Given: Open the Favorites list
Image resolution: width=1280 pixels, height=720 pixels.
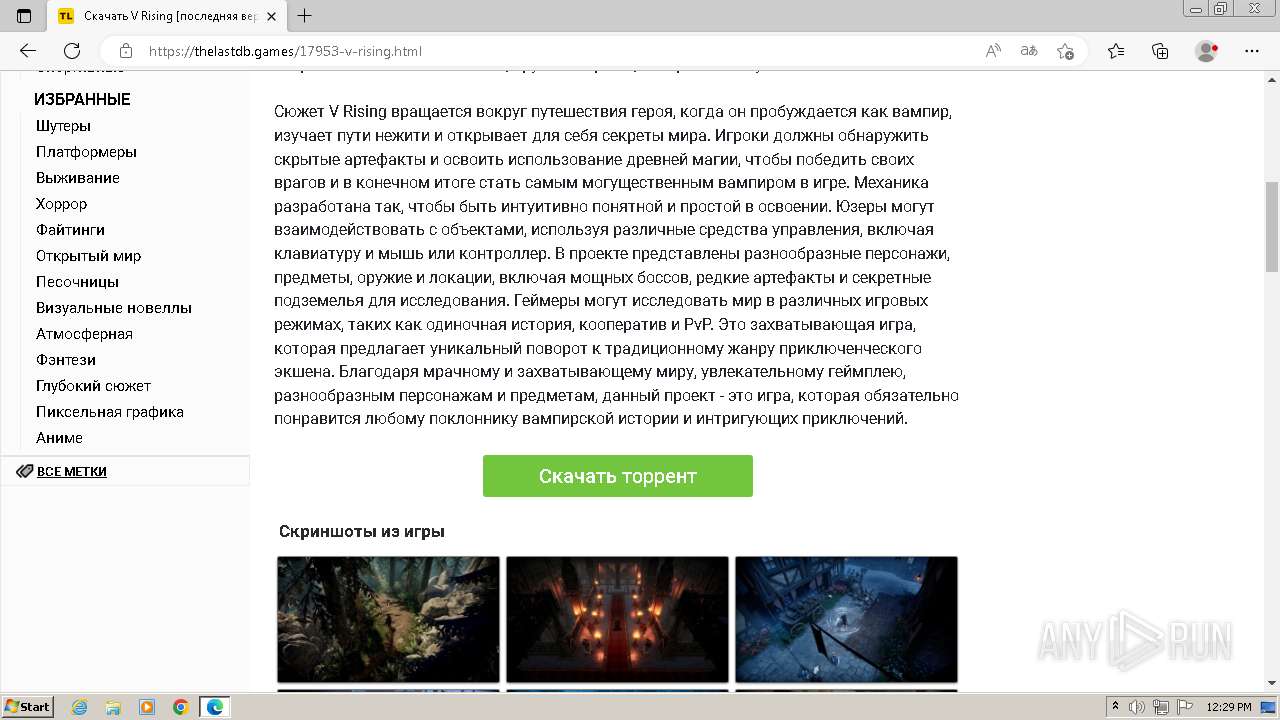Looking at the screenshot, I should tap(1116, 51).
